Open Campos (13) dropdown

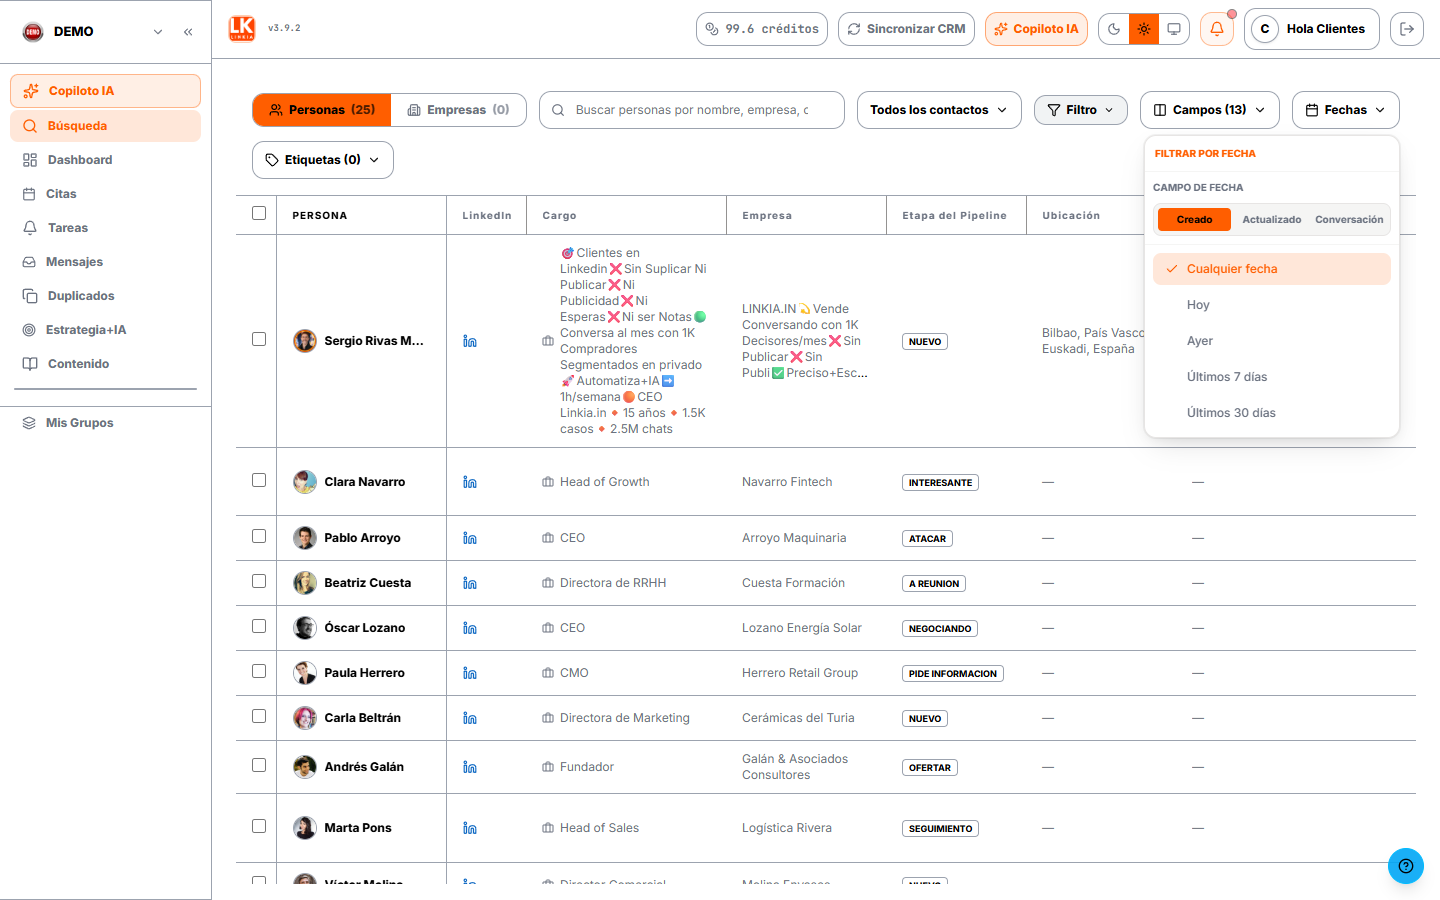point(1210,110)
